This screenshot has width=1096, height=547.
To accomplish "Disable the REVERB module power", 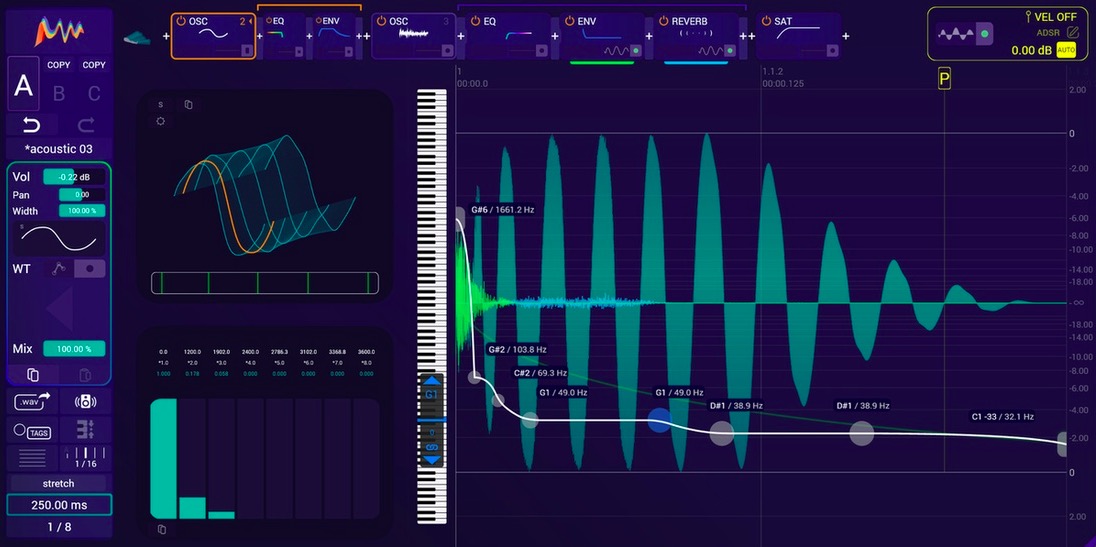I will pyautogui.click(x=663, y=22).
